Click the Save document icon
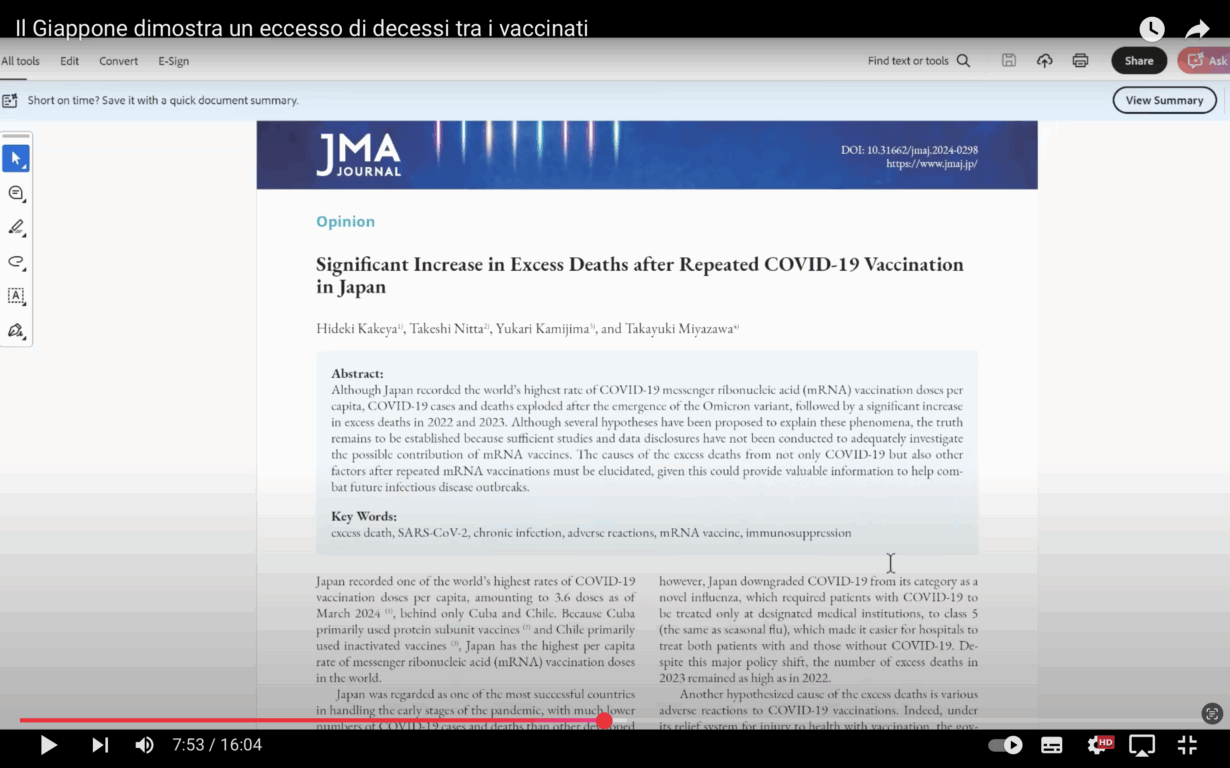The image size is (1230, 768). 1009,61
